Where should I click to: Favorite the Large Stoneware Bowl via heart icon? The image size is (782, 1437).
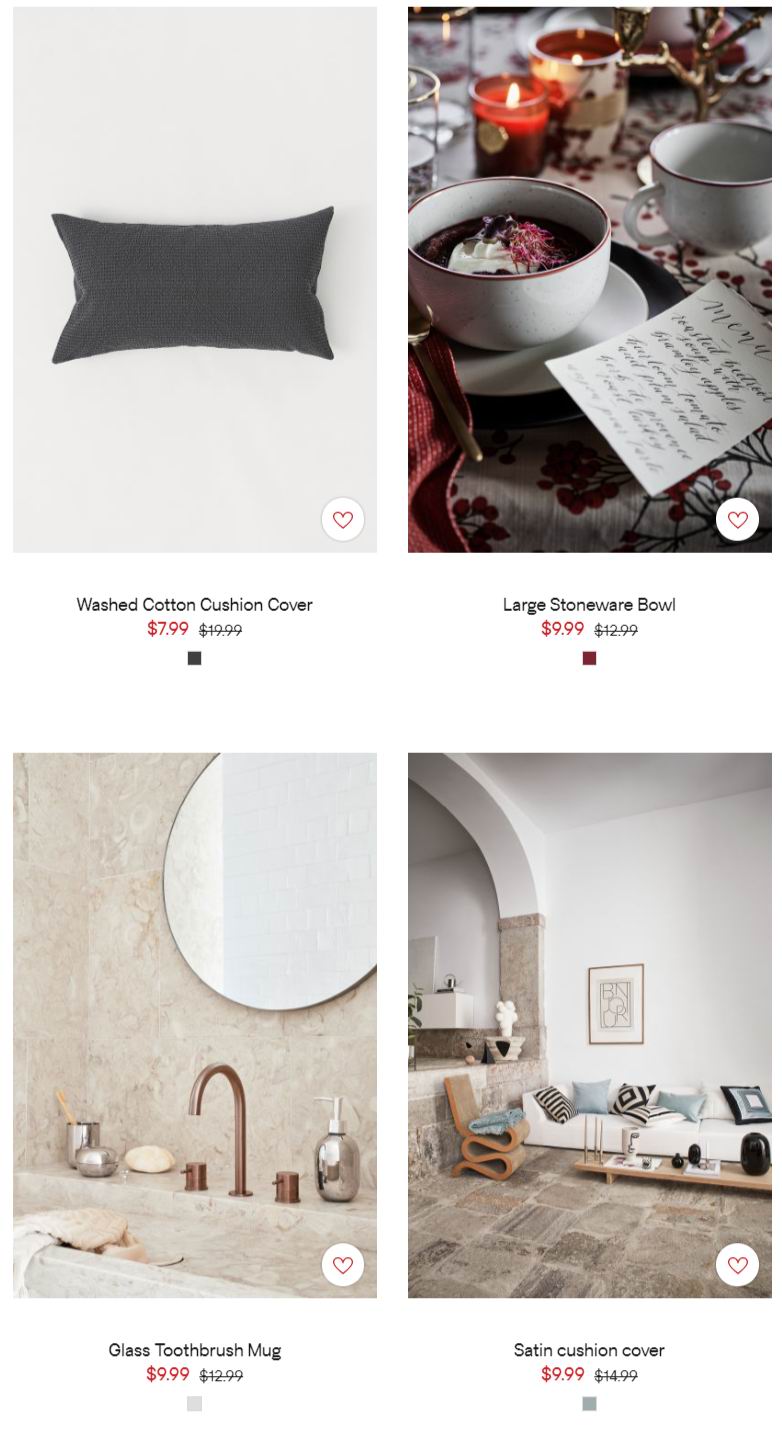point(738,520)
